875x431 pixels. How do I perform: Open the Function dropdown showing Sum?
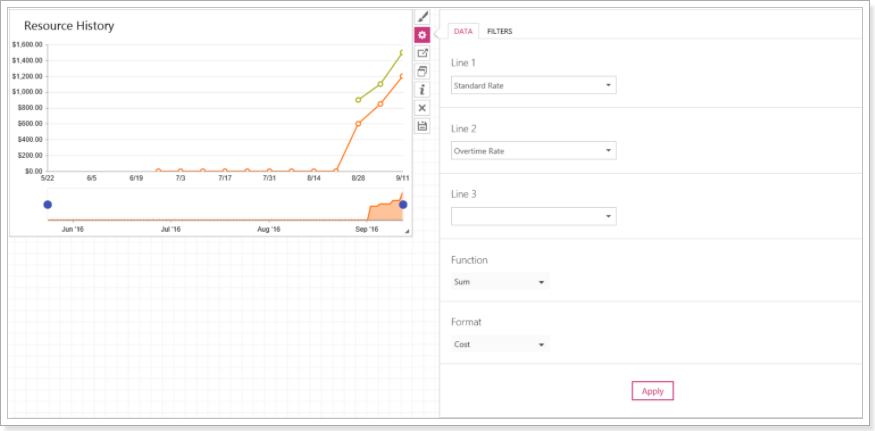[x=500, y=282]
